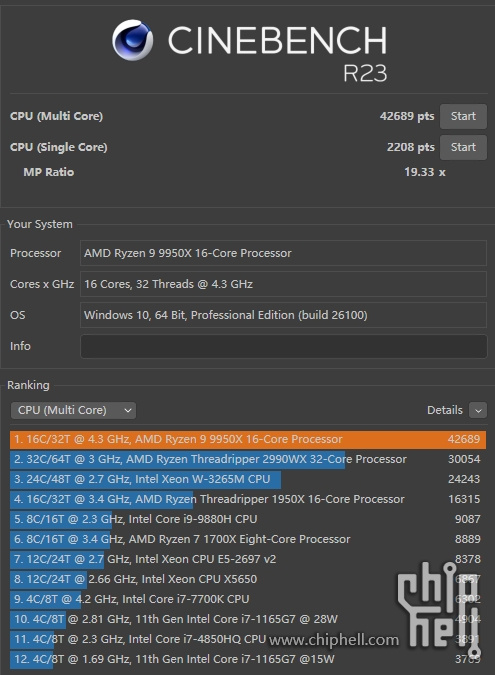This screenshot has height=675, width=495.
Task: Click the 9087 score in ranking
Action: click(x=467, y=519)
